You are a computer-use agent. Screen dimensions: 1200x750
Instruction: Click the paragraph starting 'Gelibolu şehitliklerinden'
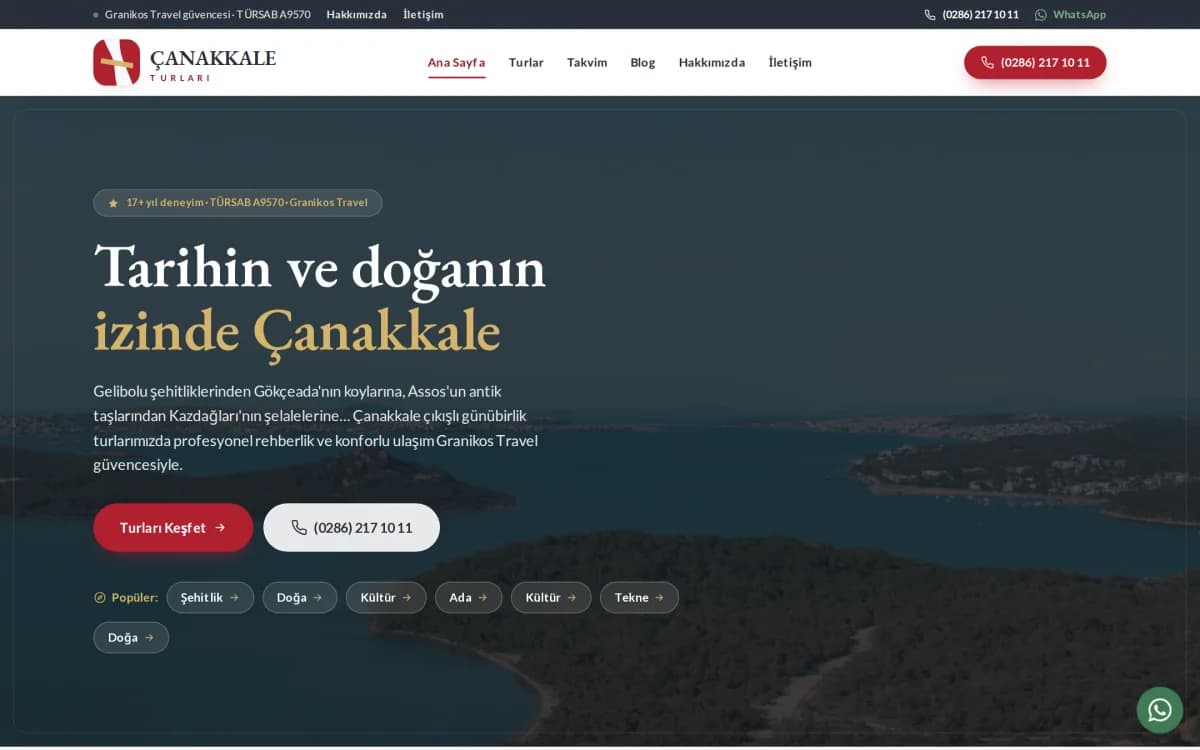(318, 428)
